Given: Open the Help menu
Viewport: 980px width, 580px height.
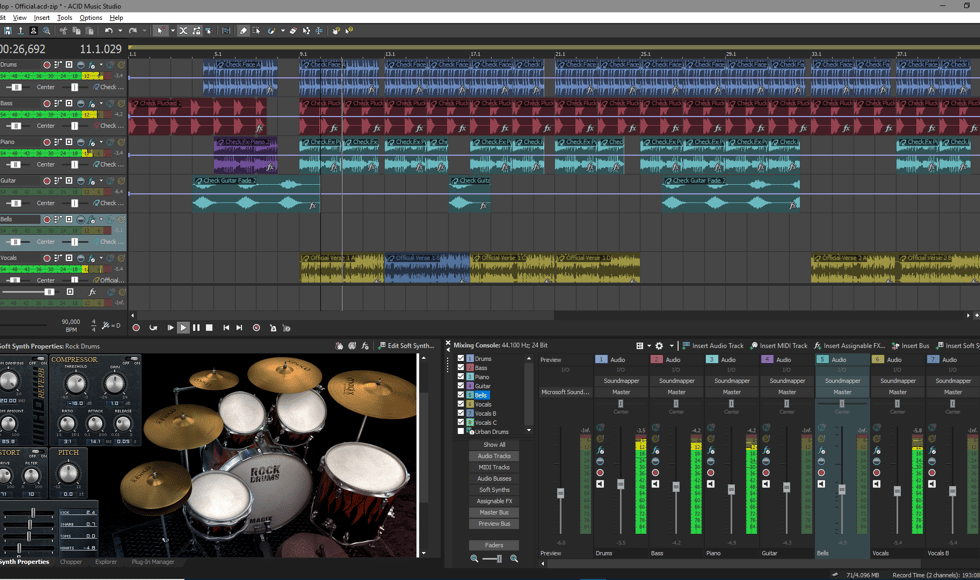Looking at the screenshot, I should (x=116, y=18).
